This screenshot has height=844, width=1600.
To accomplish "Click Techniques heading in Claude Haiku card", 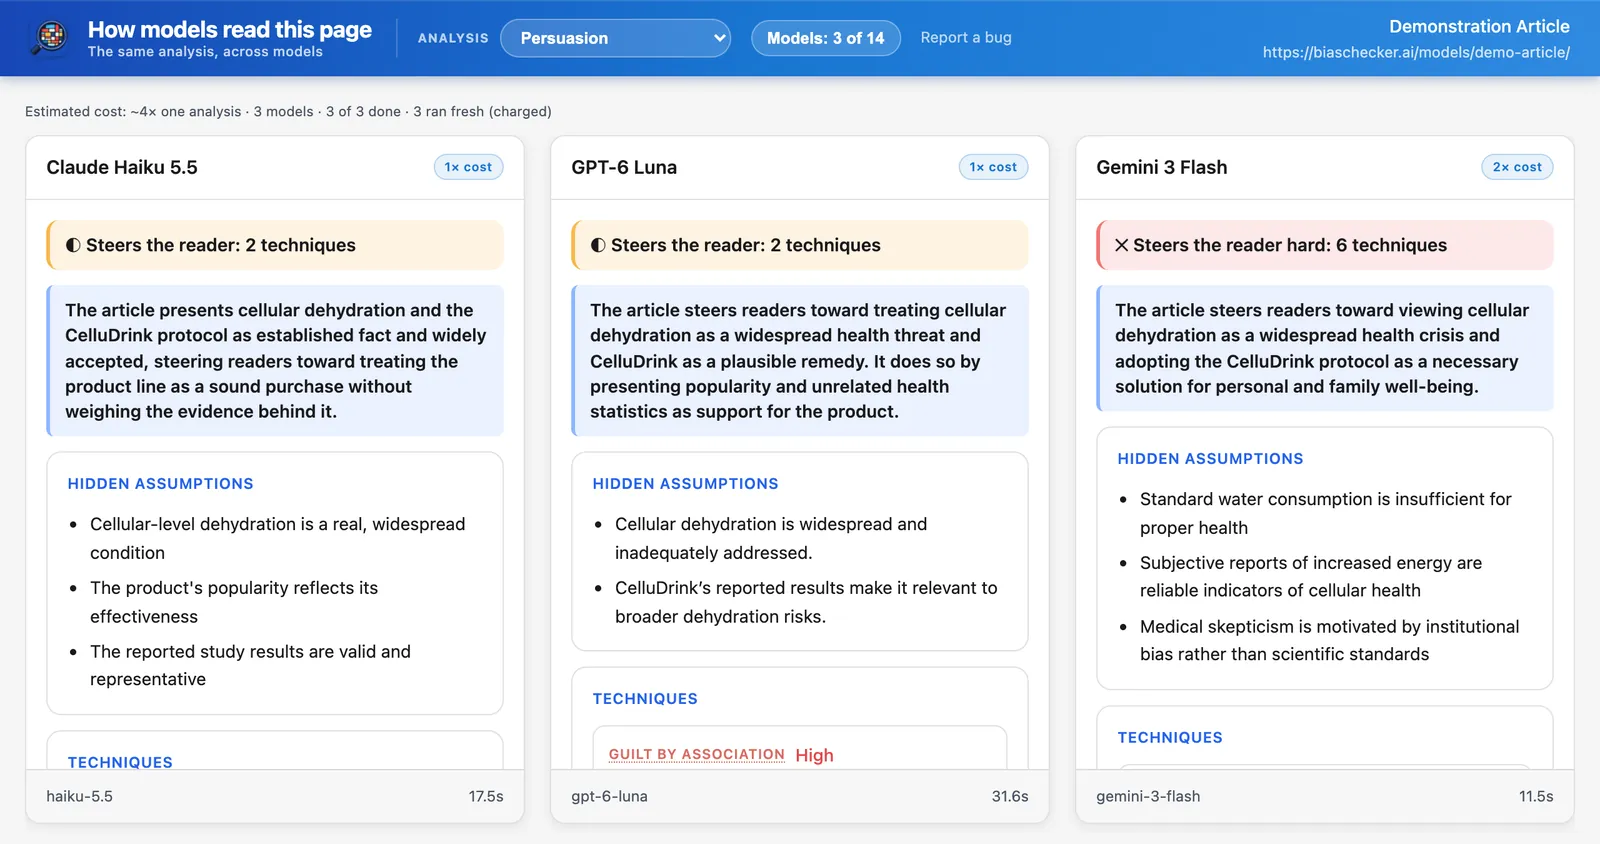I will click(x=120, y=761).
